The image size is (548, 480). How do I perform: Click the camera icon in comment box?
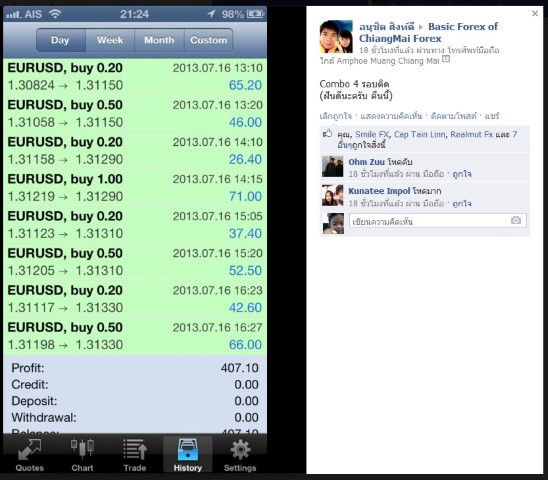[x=516, y=221]
